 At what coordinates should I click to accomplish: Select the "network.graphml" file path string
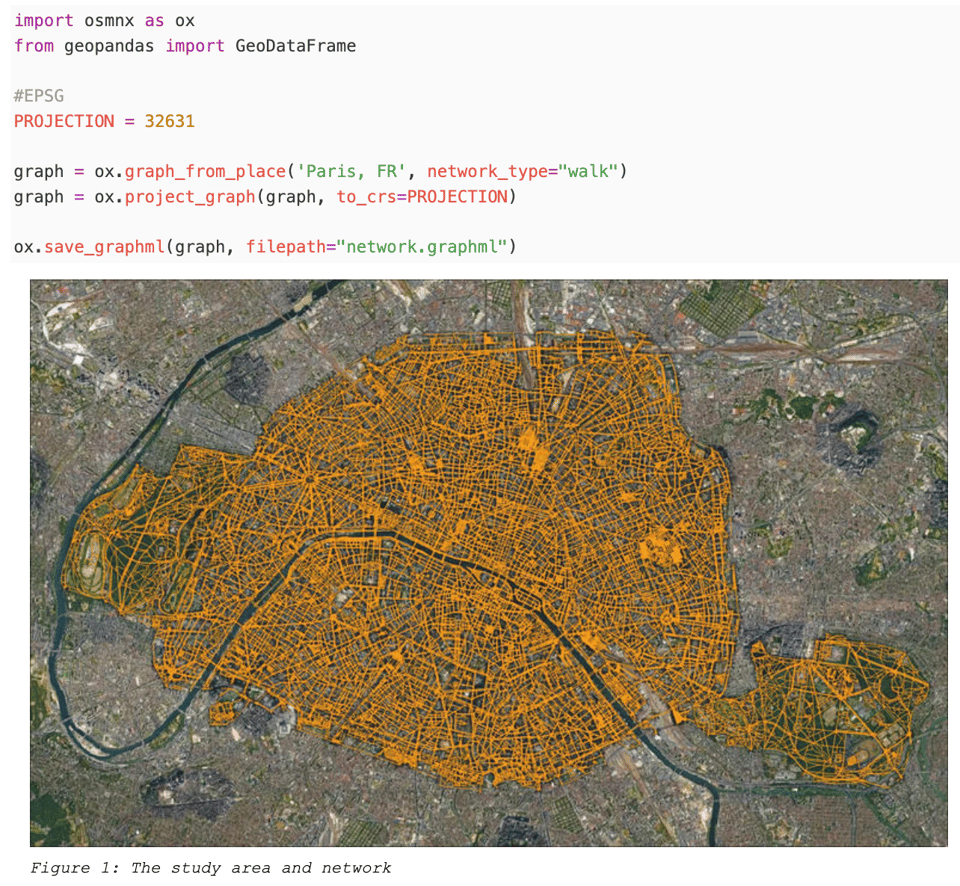tap(421, 247)
